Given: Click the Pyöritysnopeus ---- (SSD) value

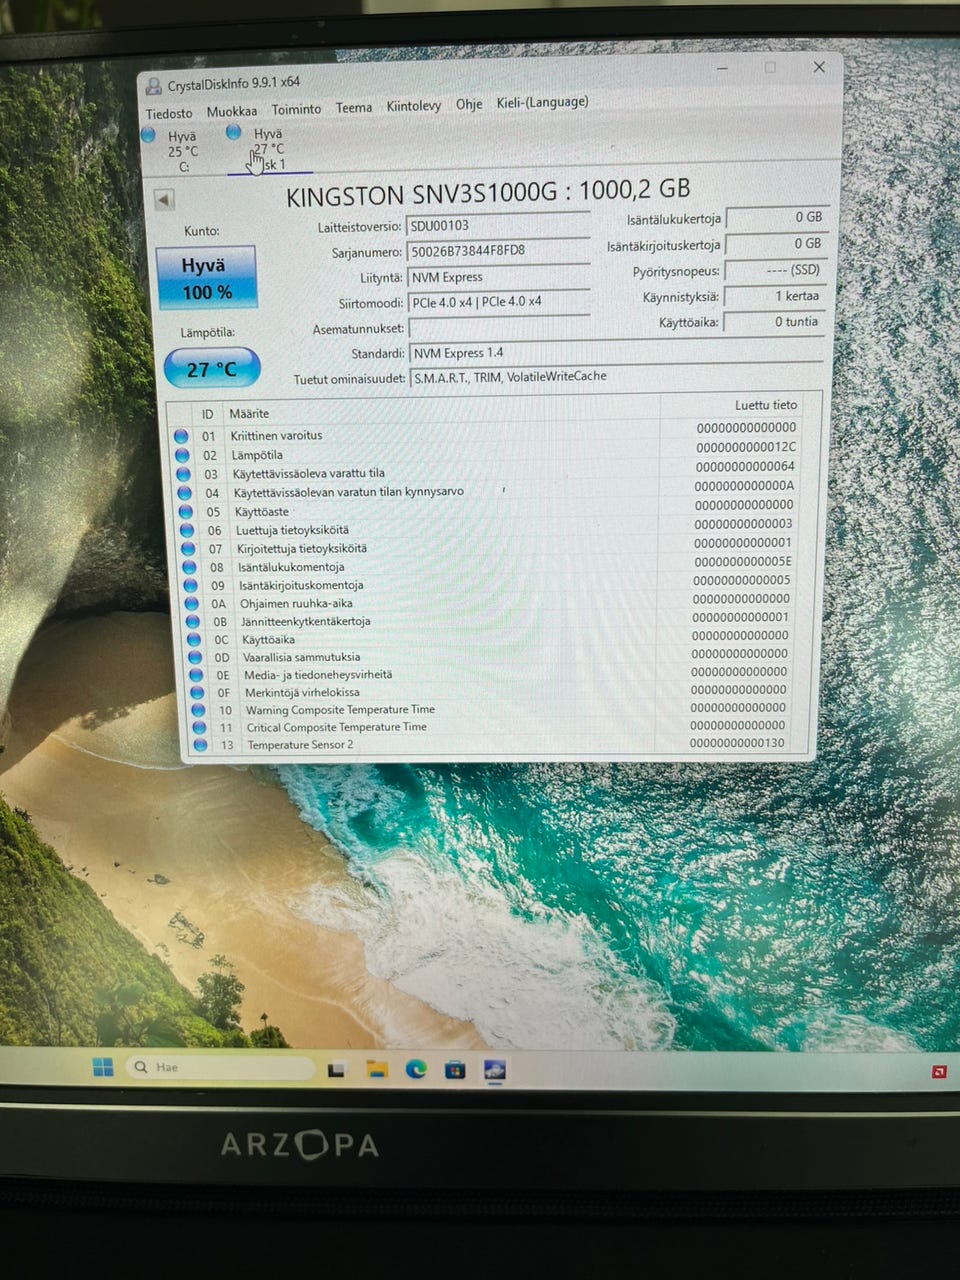Looking at the screenshot, I should [x=775, y=270].
